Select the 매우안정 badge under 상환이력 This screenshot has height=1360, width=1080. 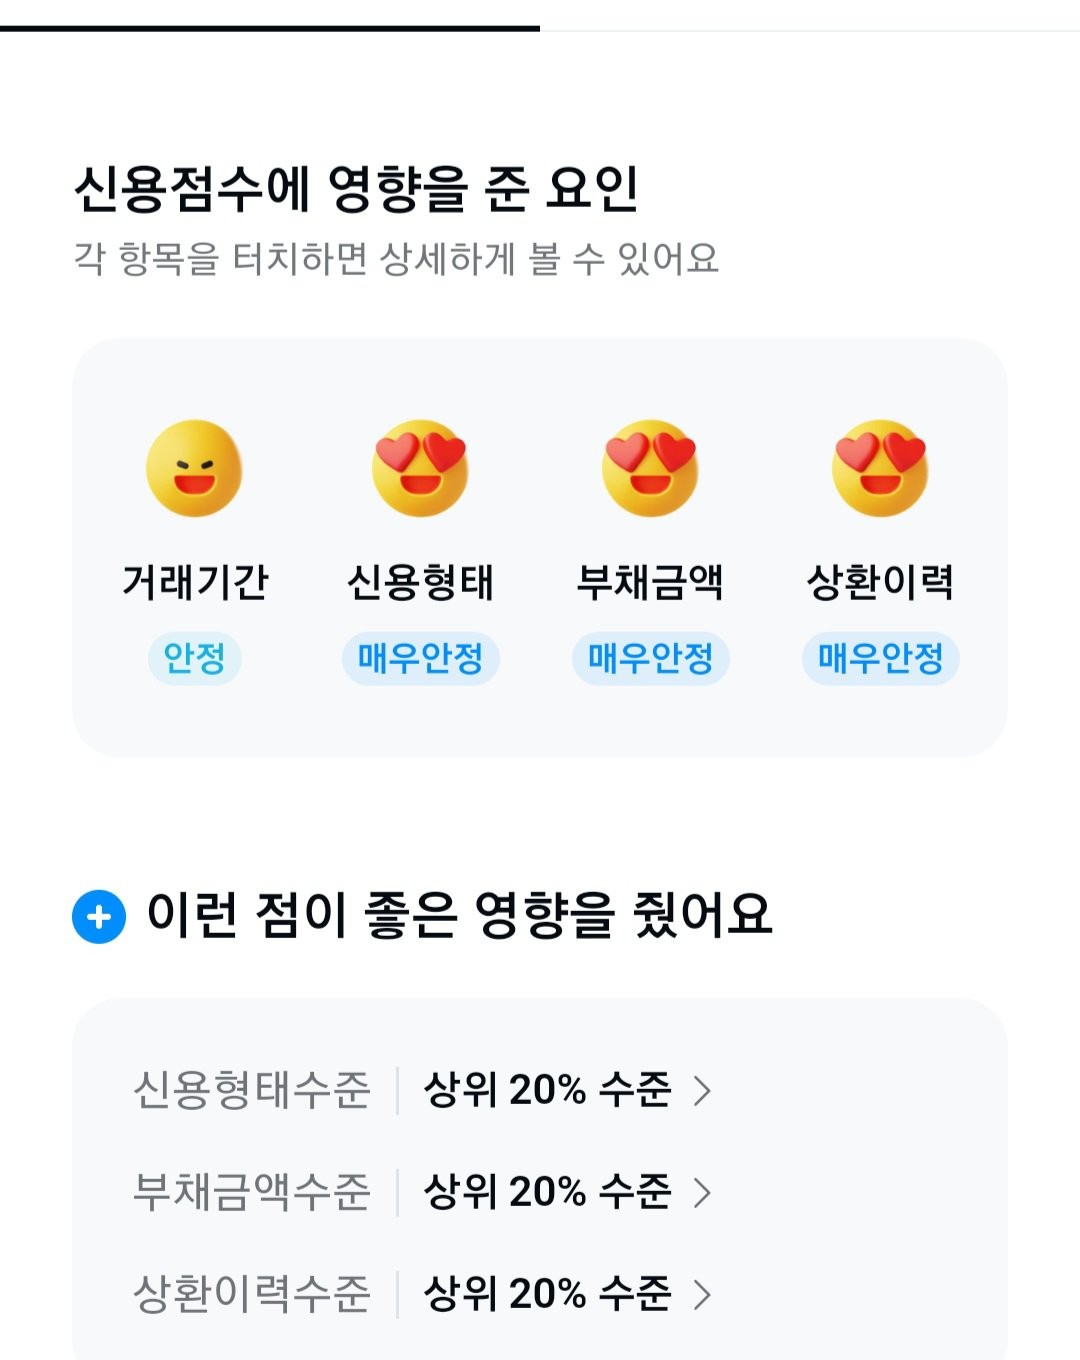pyautogui.click(x=880, y=658)
